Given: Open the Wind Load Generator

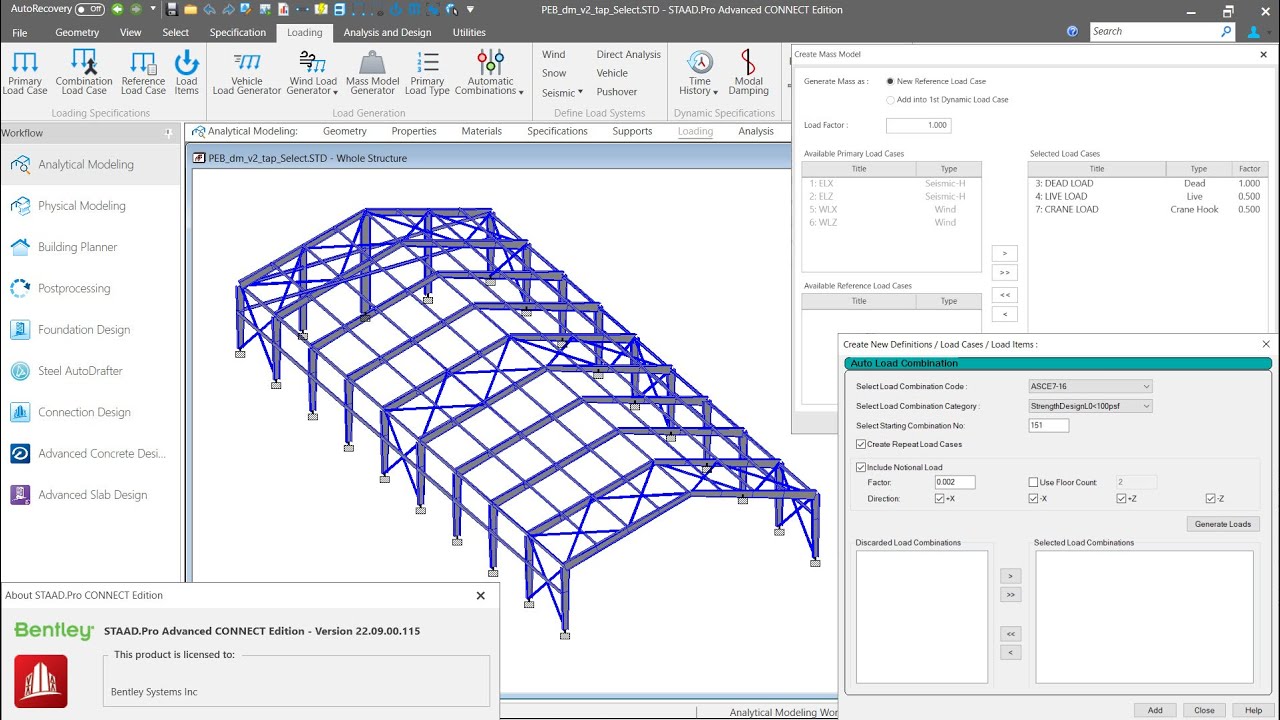Looking at the screenshot, I should [312, 72].
